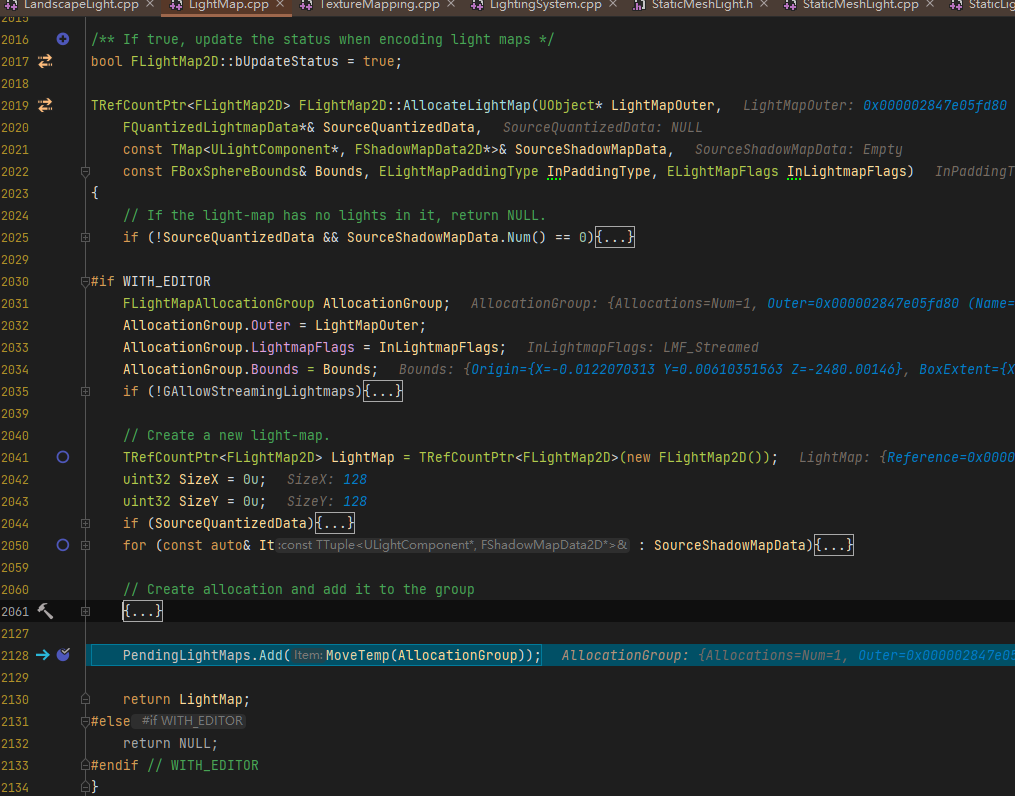1015x796 pixels.
Task: Switch to the LightMap.cpp tab
Action: pyautogui.click(x=229, y=5)
